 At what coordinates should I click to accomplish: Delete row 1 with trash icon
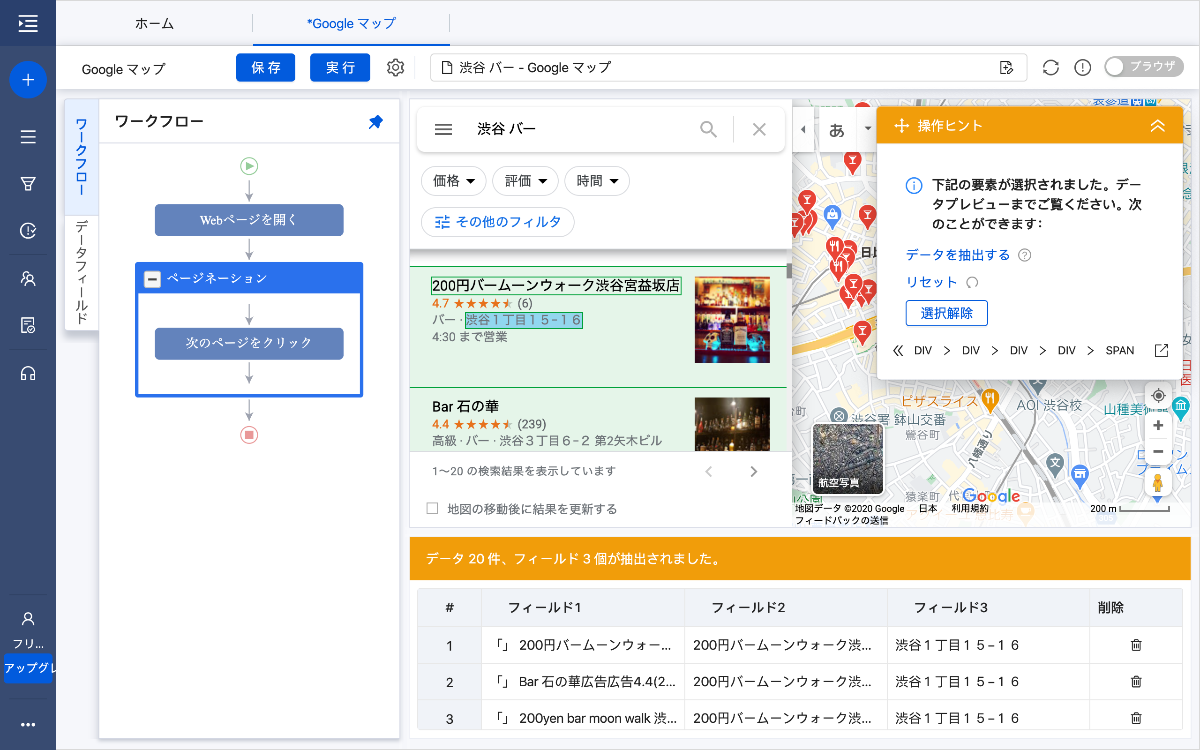tap(1136, 645)
